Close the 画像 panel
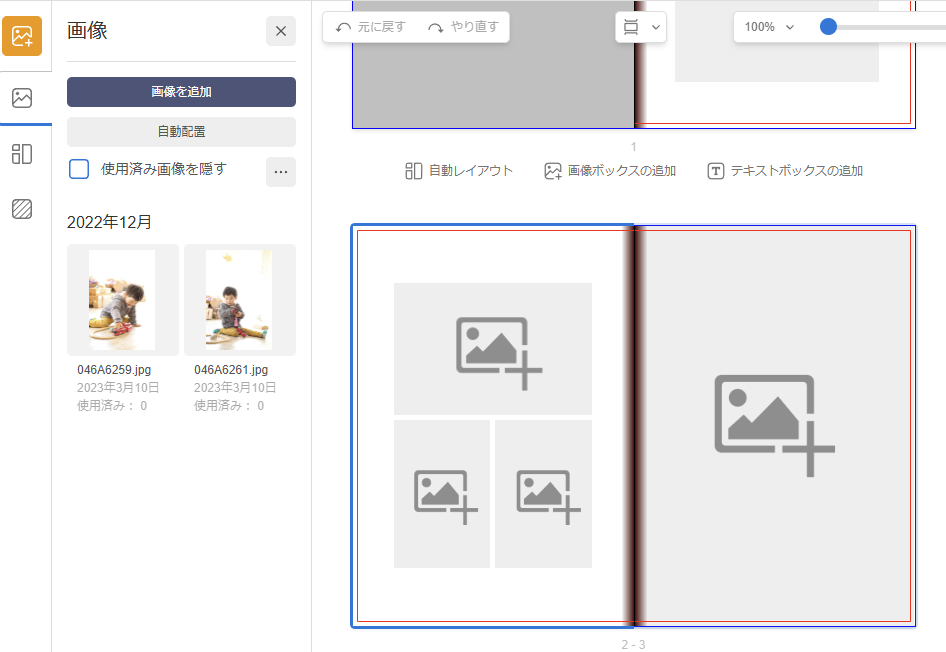The height and width of the screenshot is (652, 946). click(280, 31)
